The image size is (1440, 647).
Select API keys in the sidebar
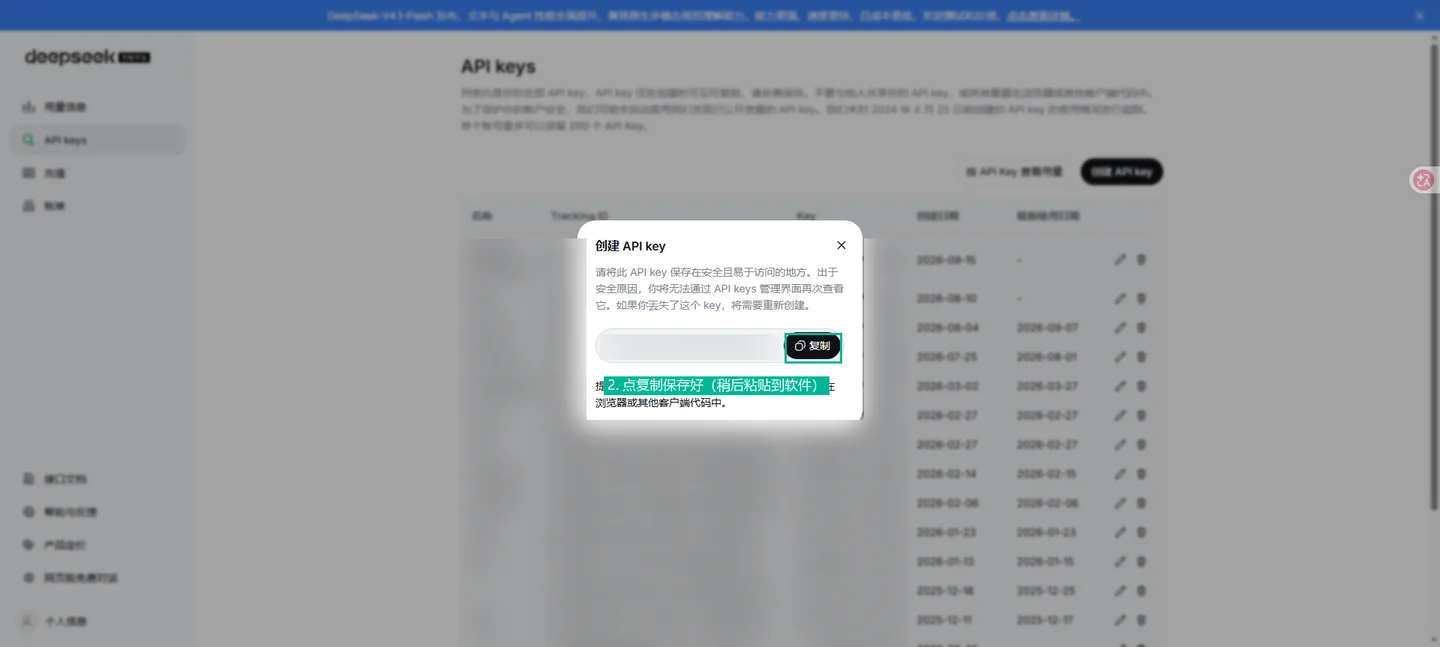(x=97, y=140)
